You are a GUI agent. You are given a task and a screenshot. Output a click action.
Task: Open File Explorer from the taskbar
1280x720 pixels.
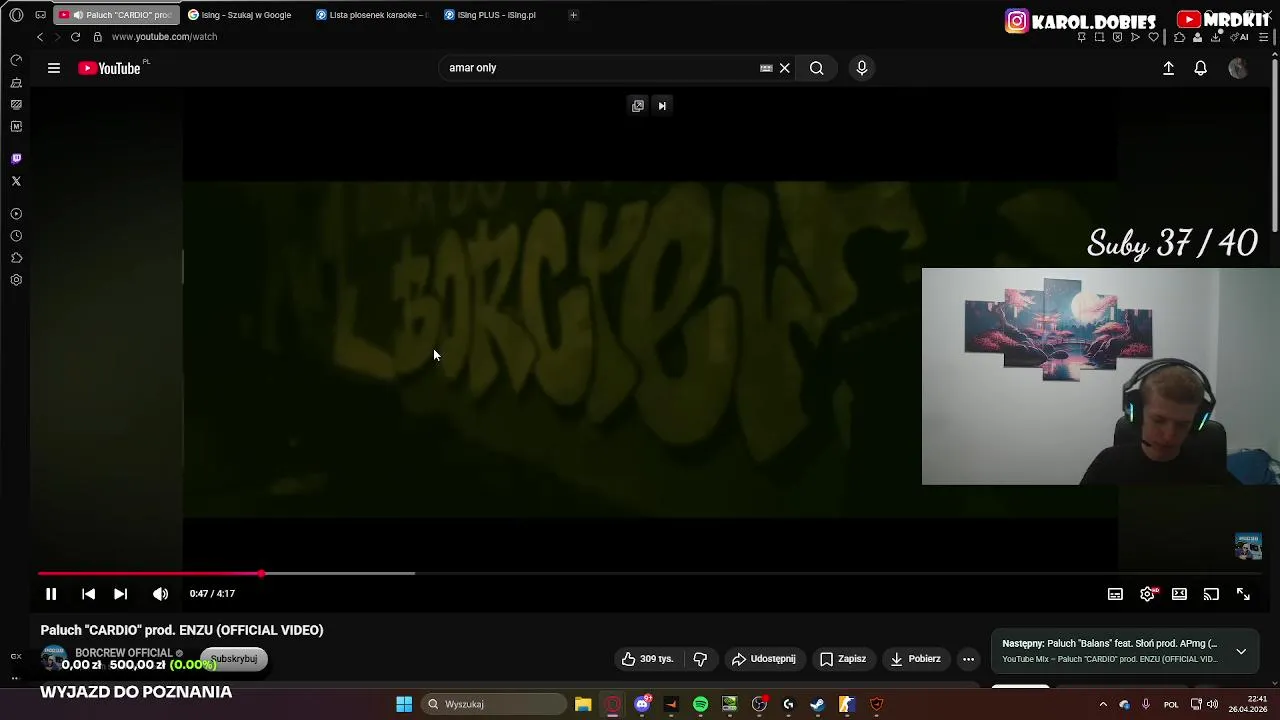pos(583,704)
